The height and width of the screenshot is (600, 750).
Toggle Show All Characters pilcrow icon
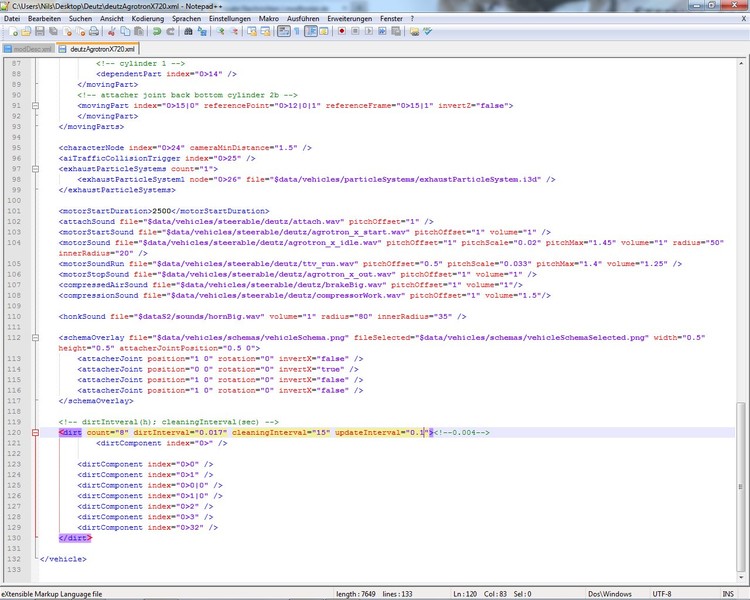coord(297,32)
